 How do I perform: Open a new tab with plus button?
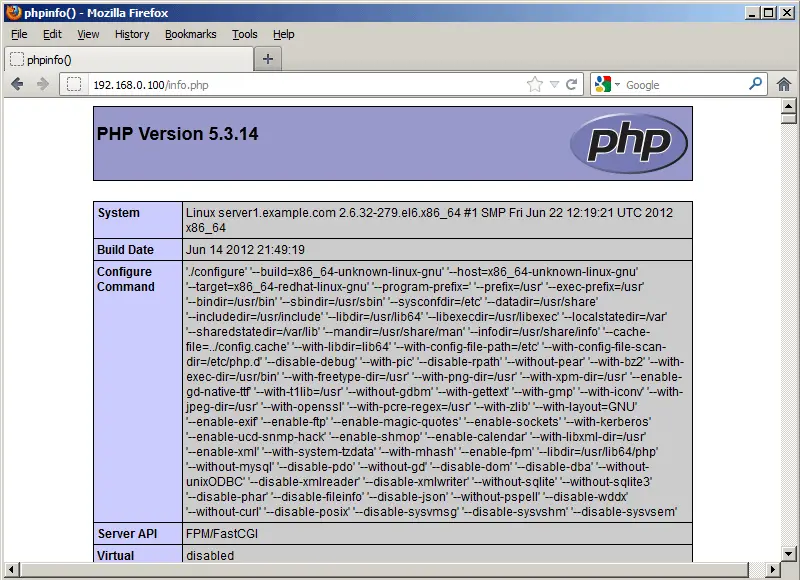point(268,59)
